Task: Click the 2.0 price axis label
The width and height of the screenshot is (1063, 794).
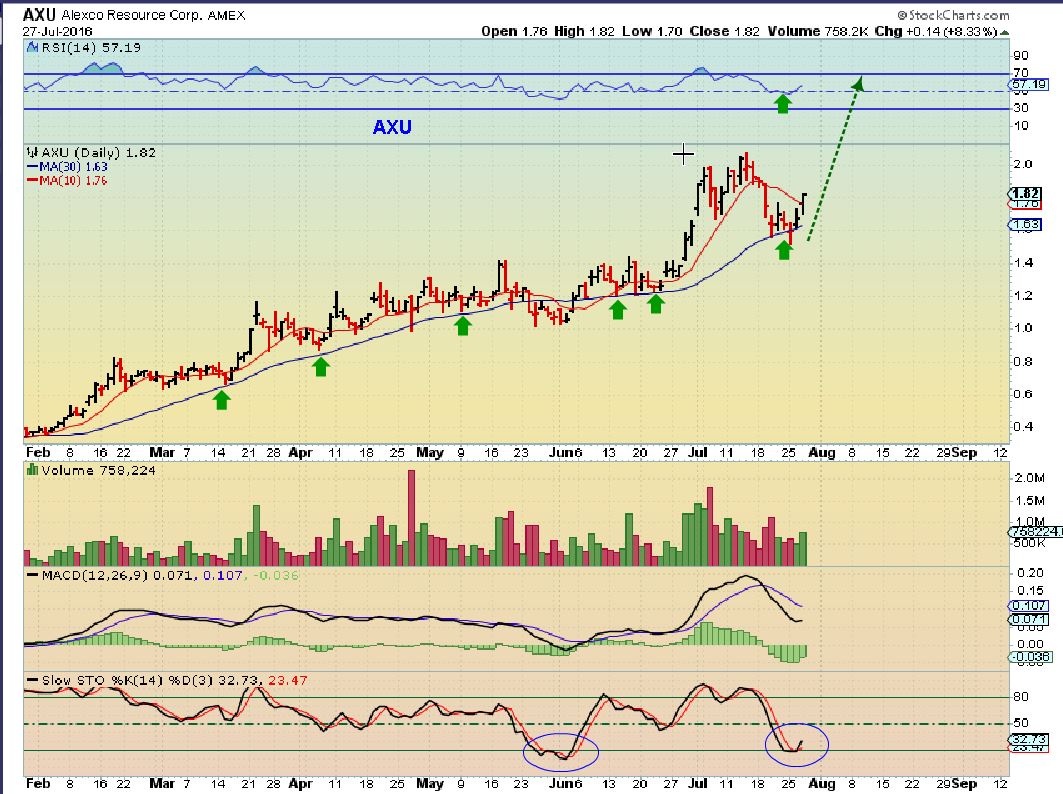Action: coord(1022,164)
